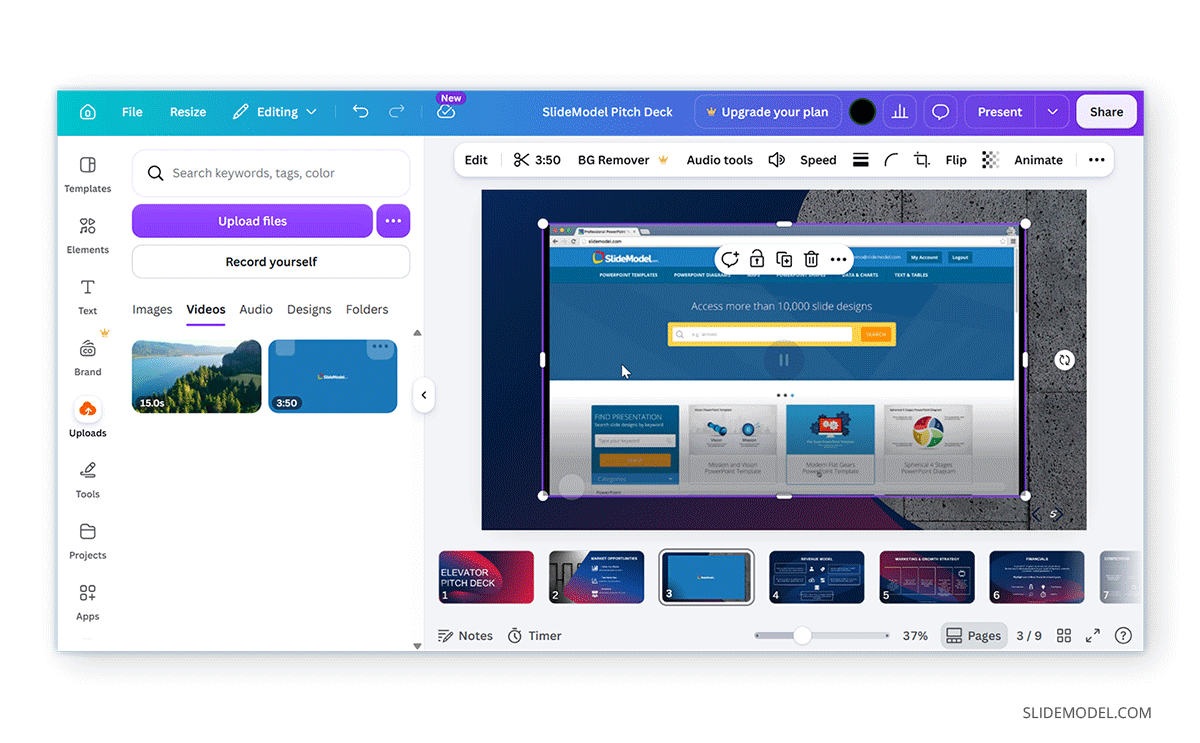Image resolution: width=1200 pixels, height=743 pixels.
Task: Click the volume speaker icon
Action: 776,160
